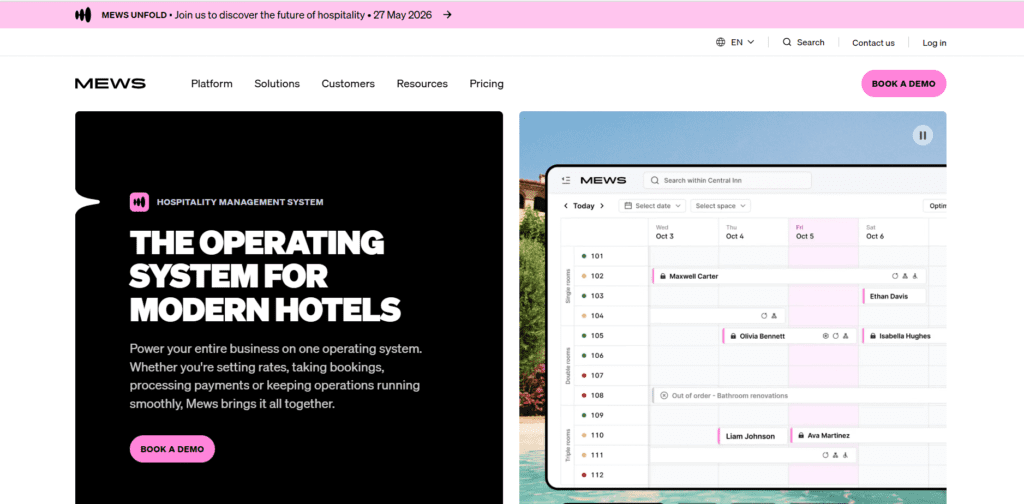Viewport: 1024px width, 504px height.
Task: Click the Triple rooms group label
Action: [x=568, y=445]
